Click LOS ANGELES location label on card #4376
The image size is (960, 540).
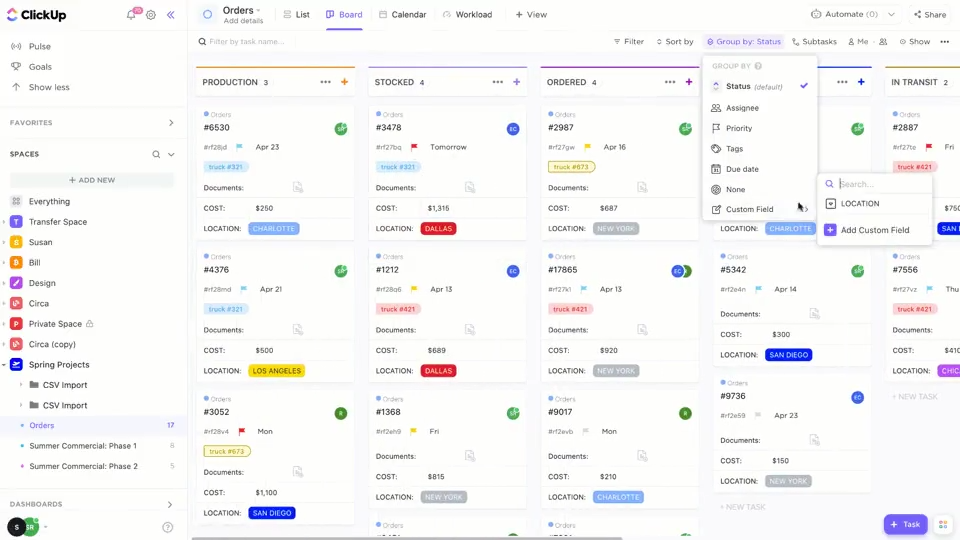click(x=277, y=371)
